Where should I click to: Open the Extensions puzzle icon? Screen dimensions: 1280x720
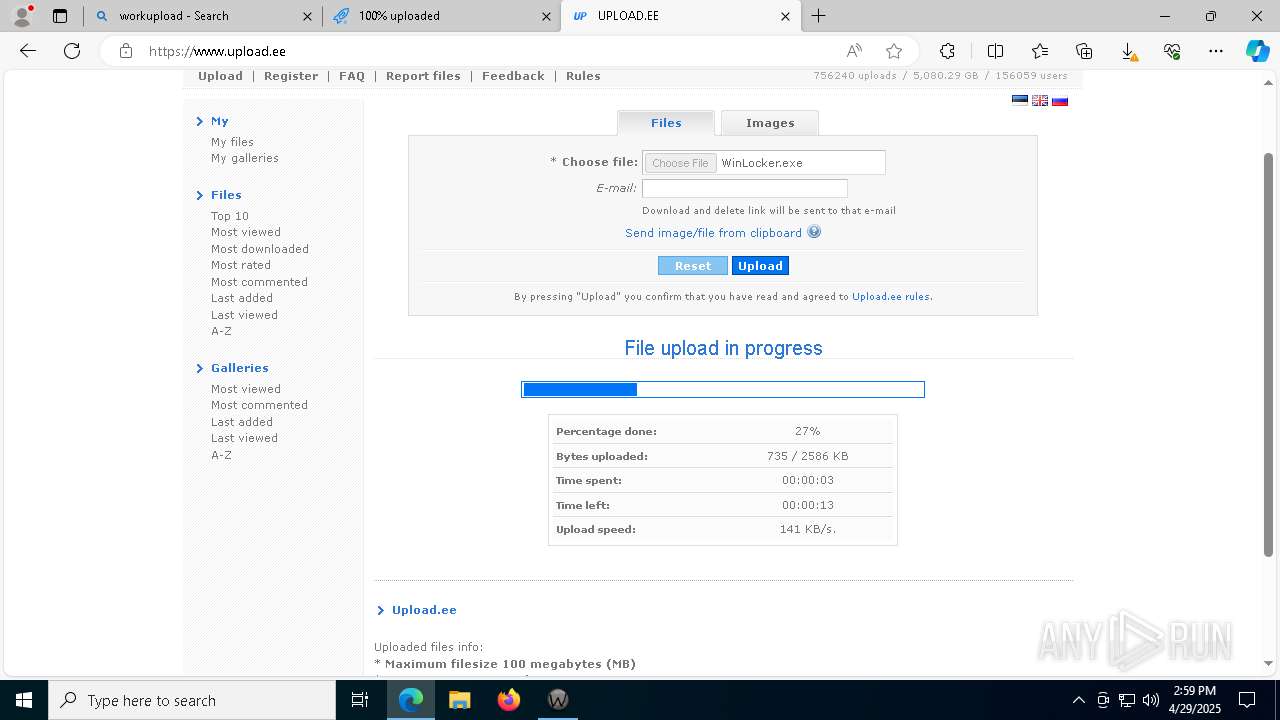[947, 51]
